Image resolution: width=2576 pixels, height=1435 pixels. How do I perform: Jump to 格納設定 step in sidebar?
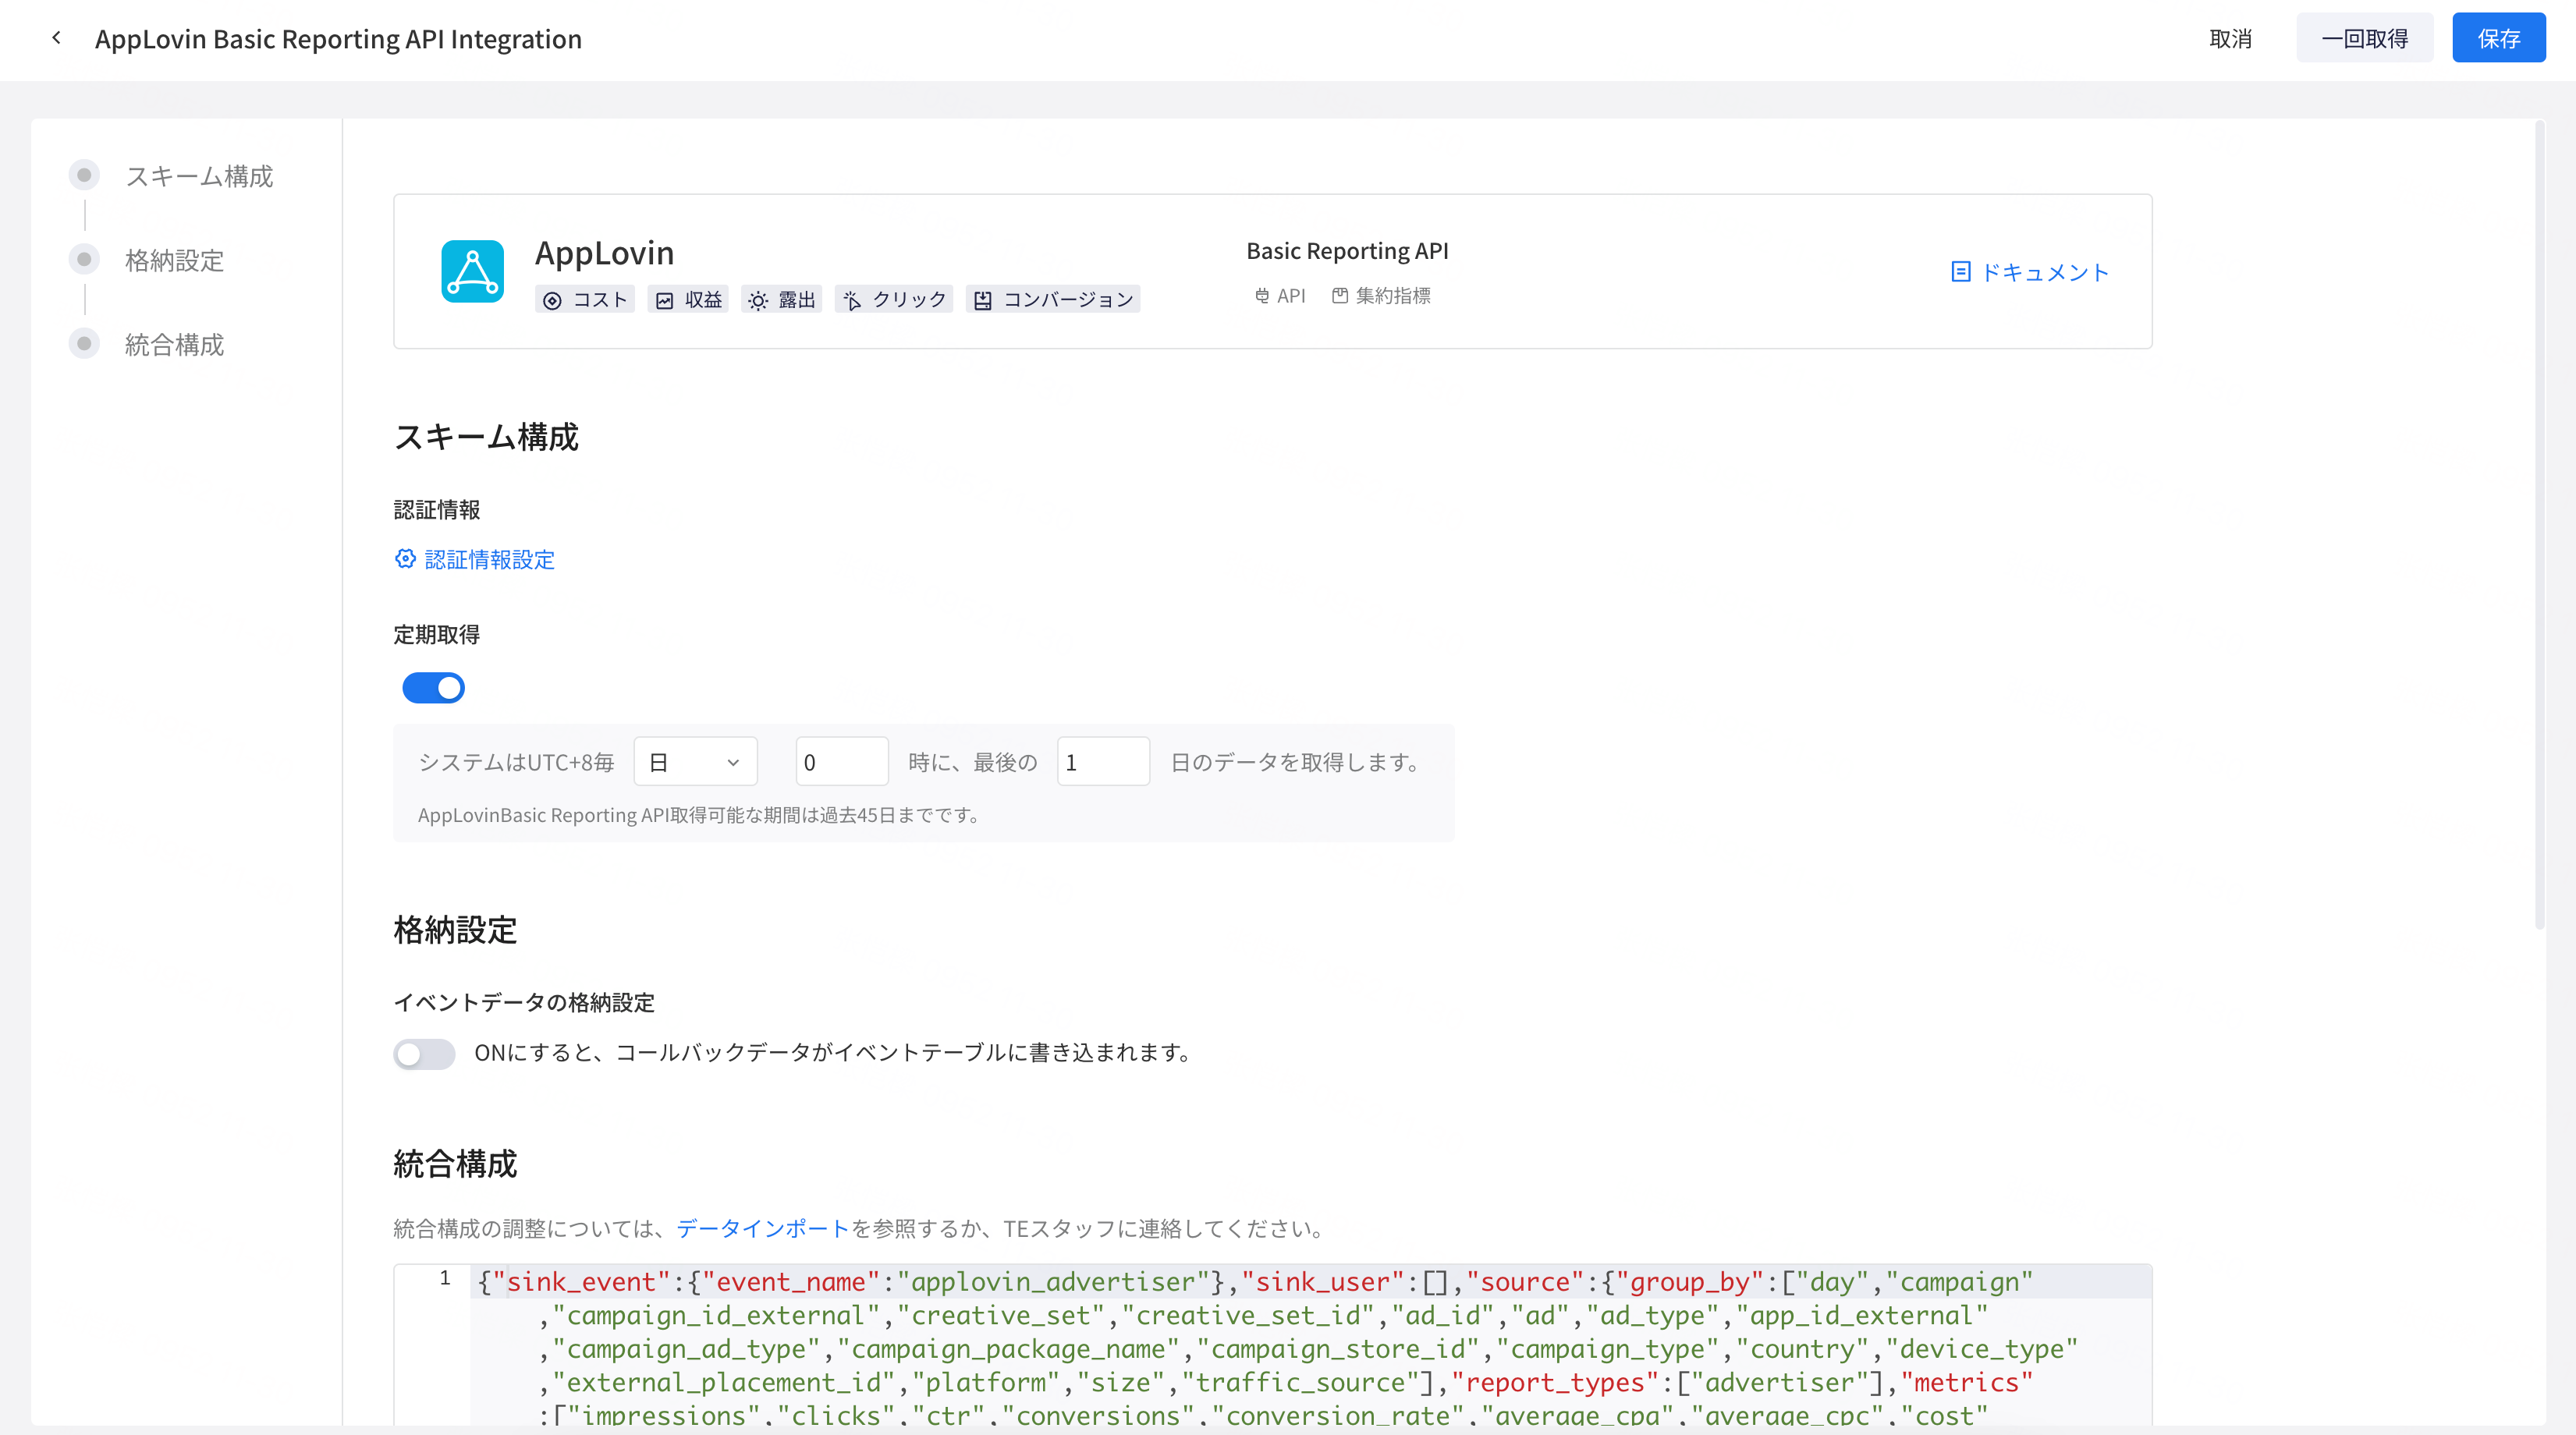click(x=174, y=260)
